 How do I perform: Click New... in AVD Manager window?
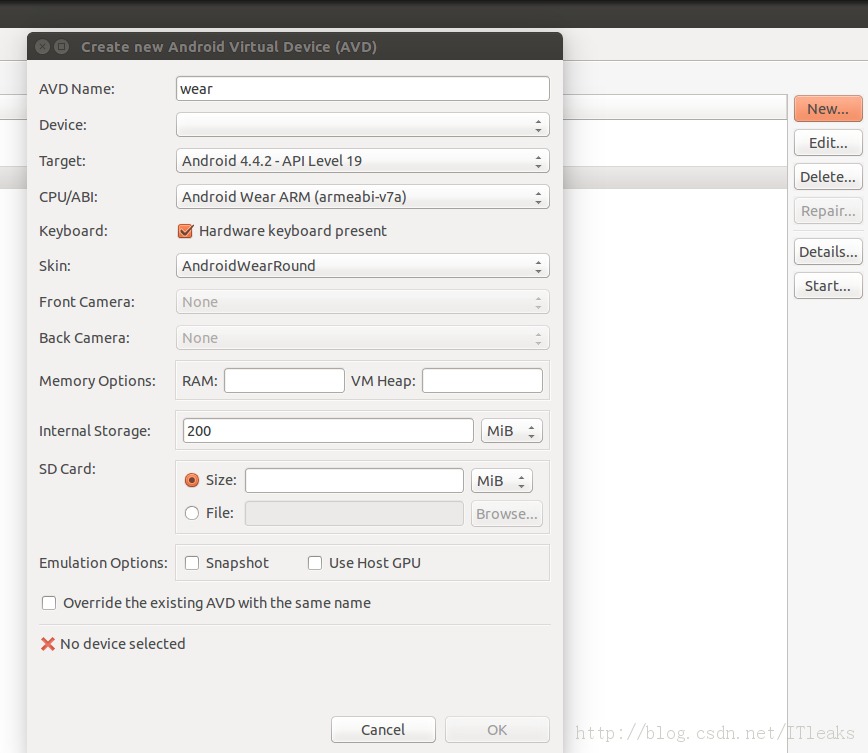pos(828,109)
